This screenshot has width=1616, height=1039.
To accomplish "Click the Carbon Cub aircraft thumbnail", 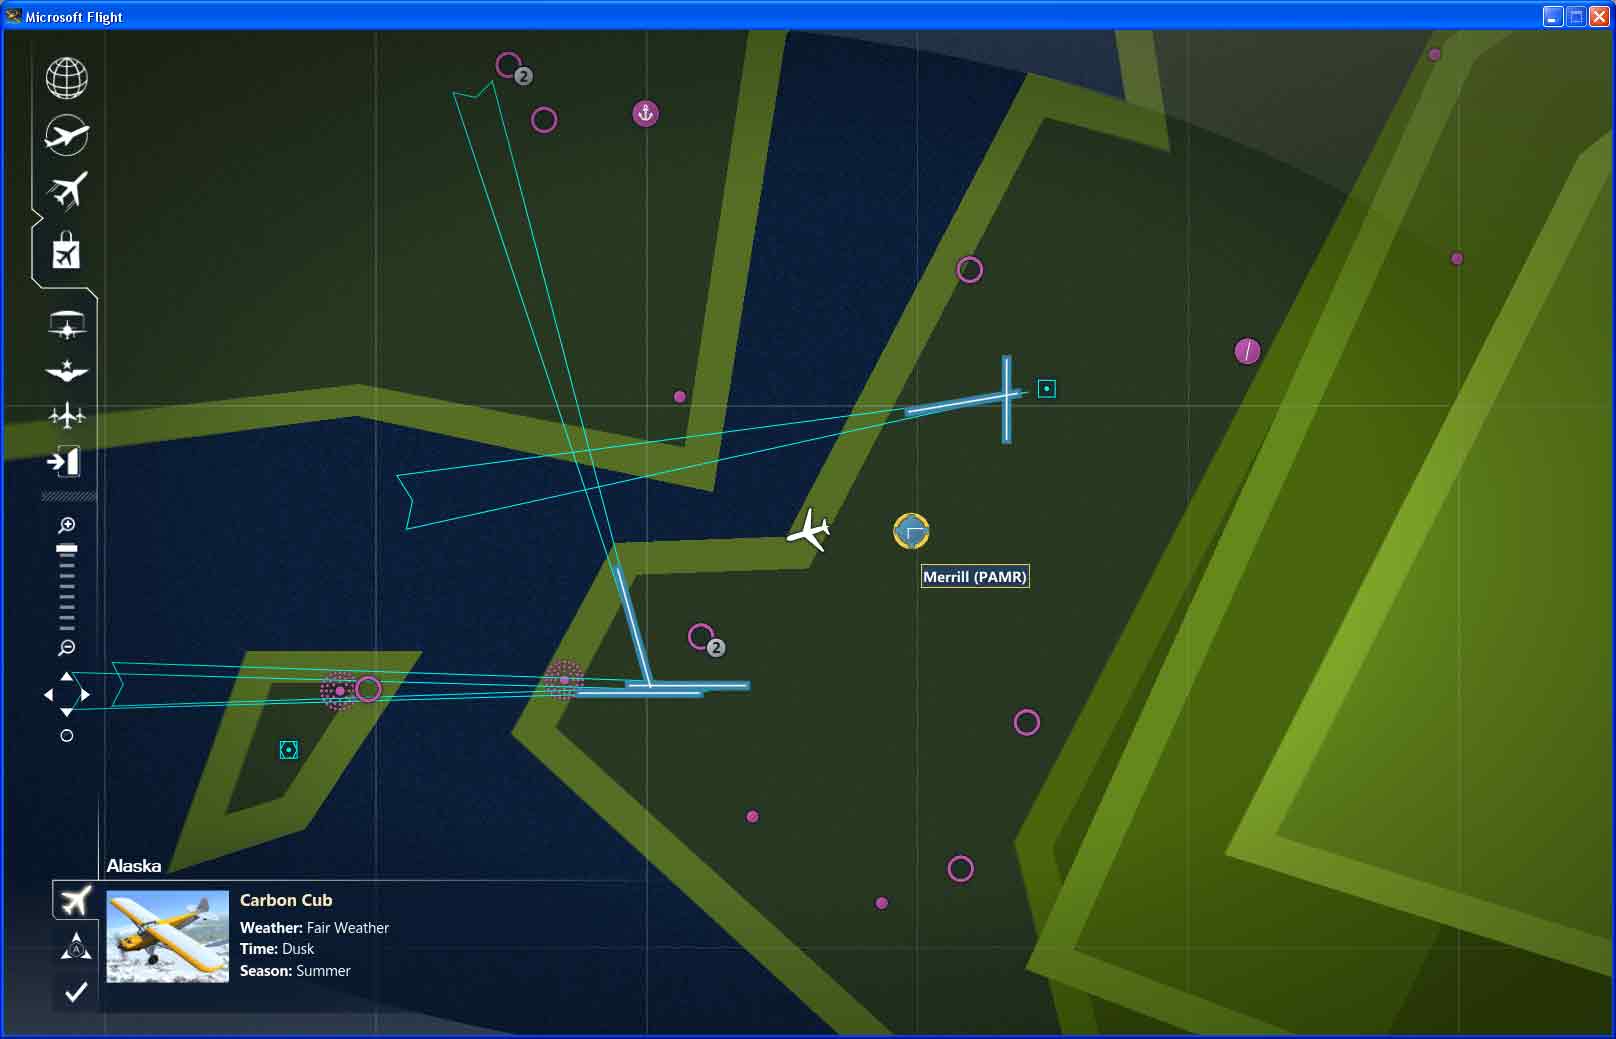I will click(168, 937).
